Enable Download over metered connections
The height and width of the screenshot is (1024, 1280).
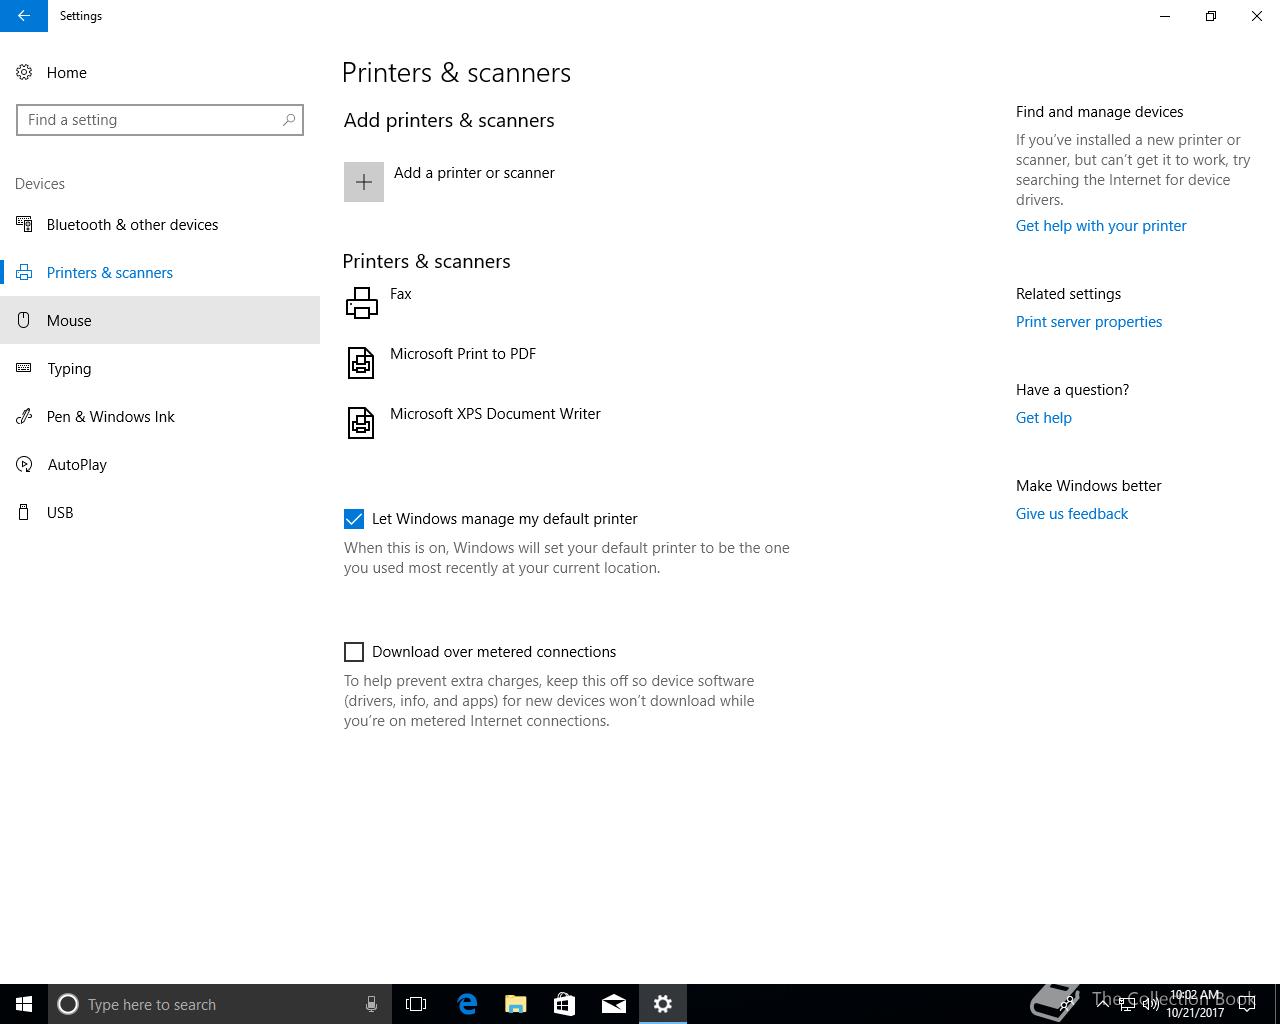(354, 652)
